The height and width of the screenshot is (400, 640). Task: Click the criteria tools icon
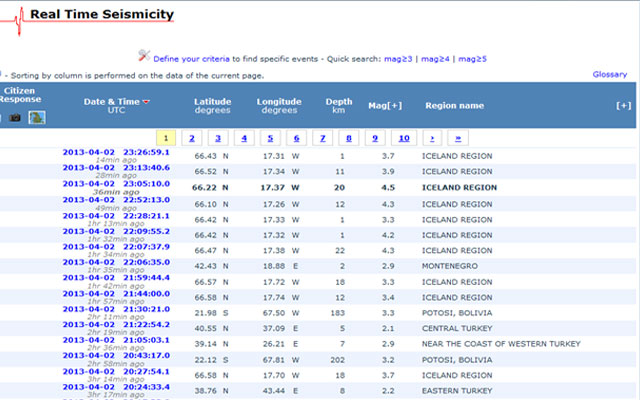[144, 56]
